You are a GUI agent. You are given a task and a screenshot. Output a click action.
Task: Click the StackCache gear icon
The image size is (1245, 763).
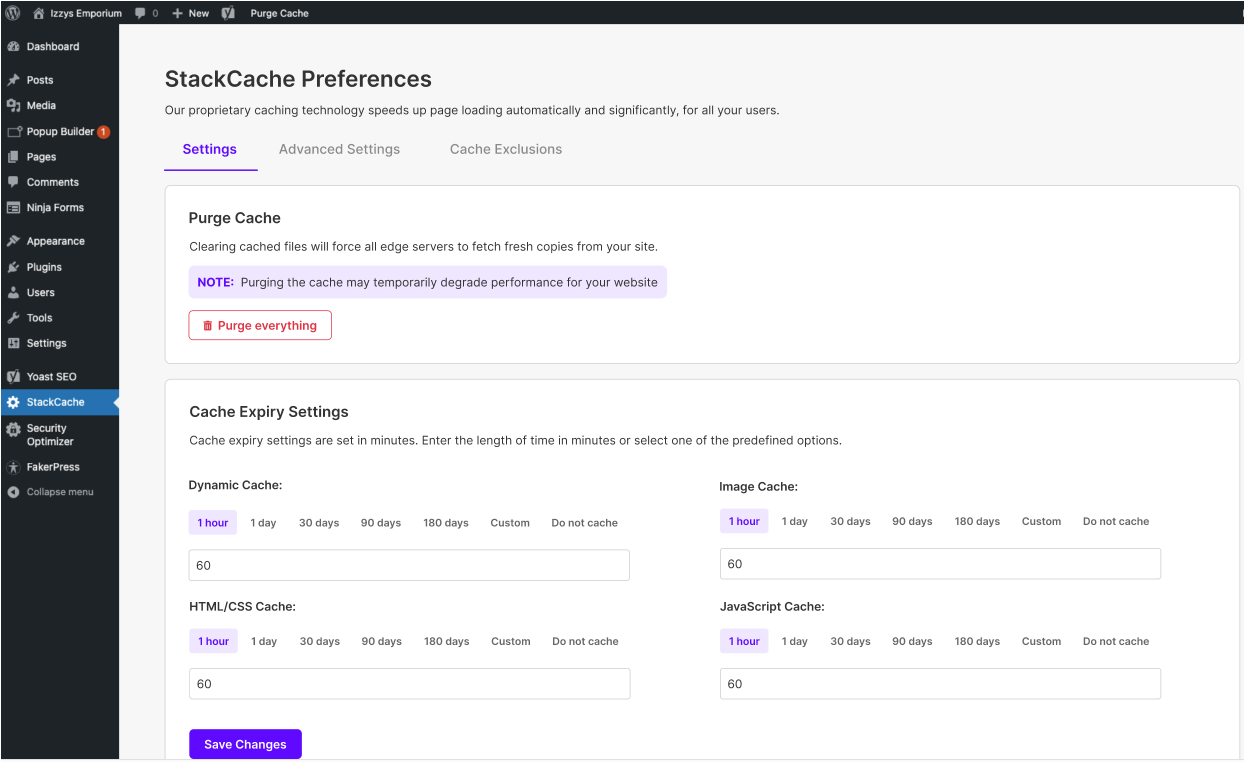coord(13,402)
